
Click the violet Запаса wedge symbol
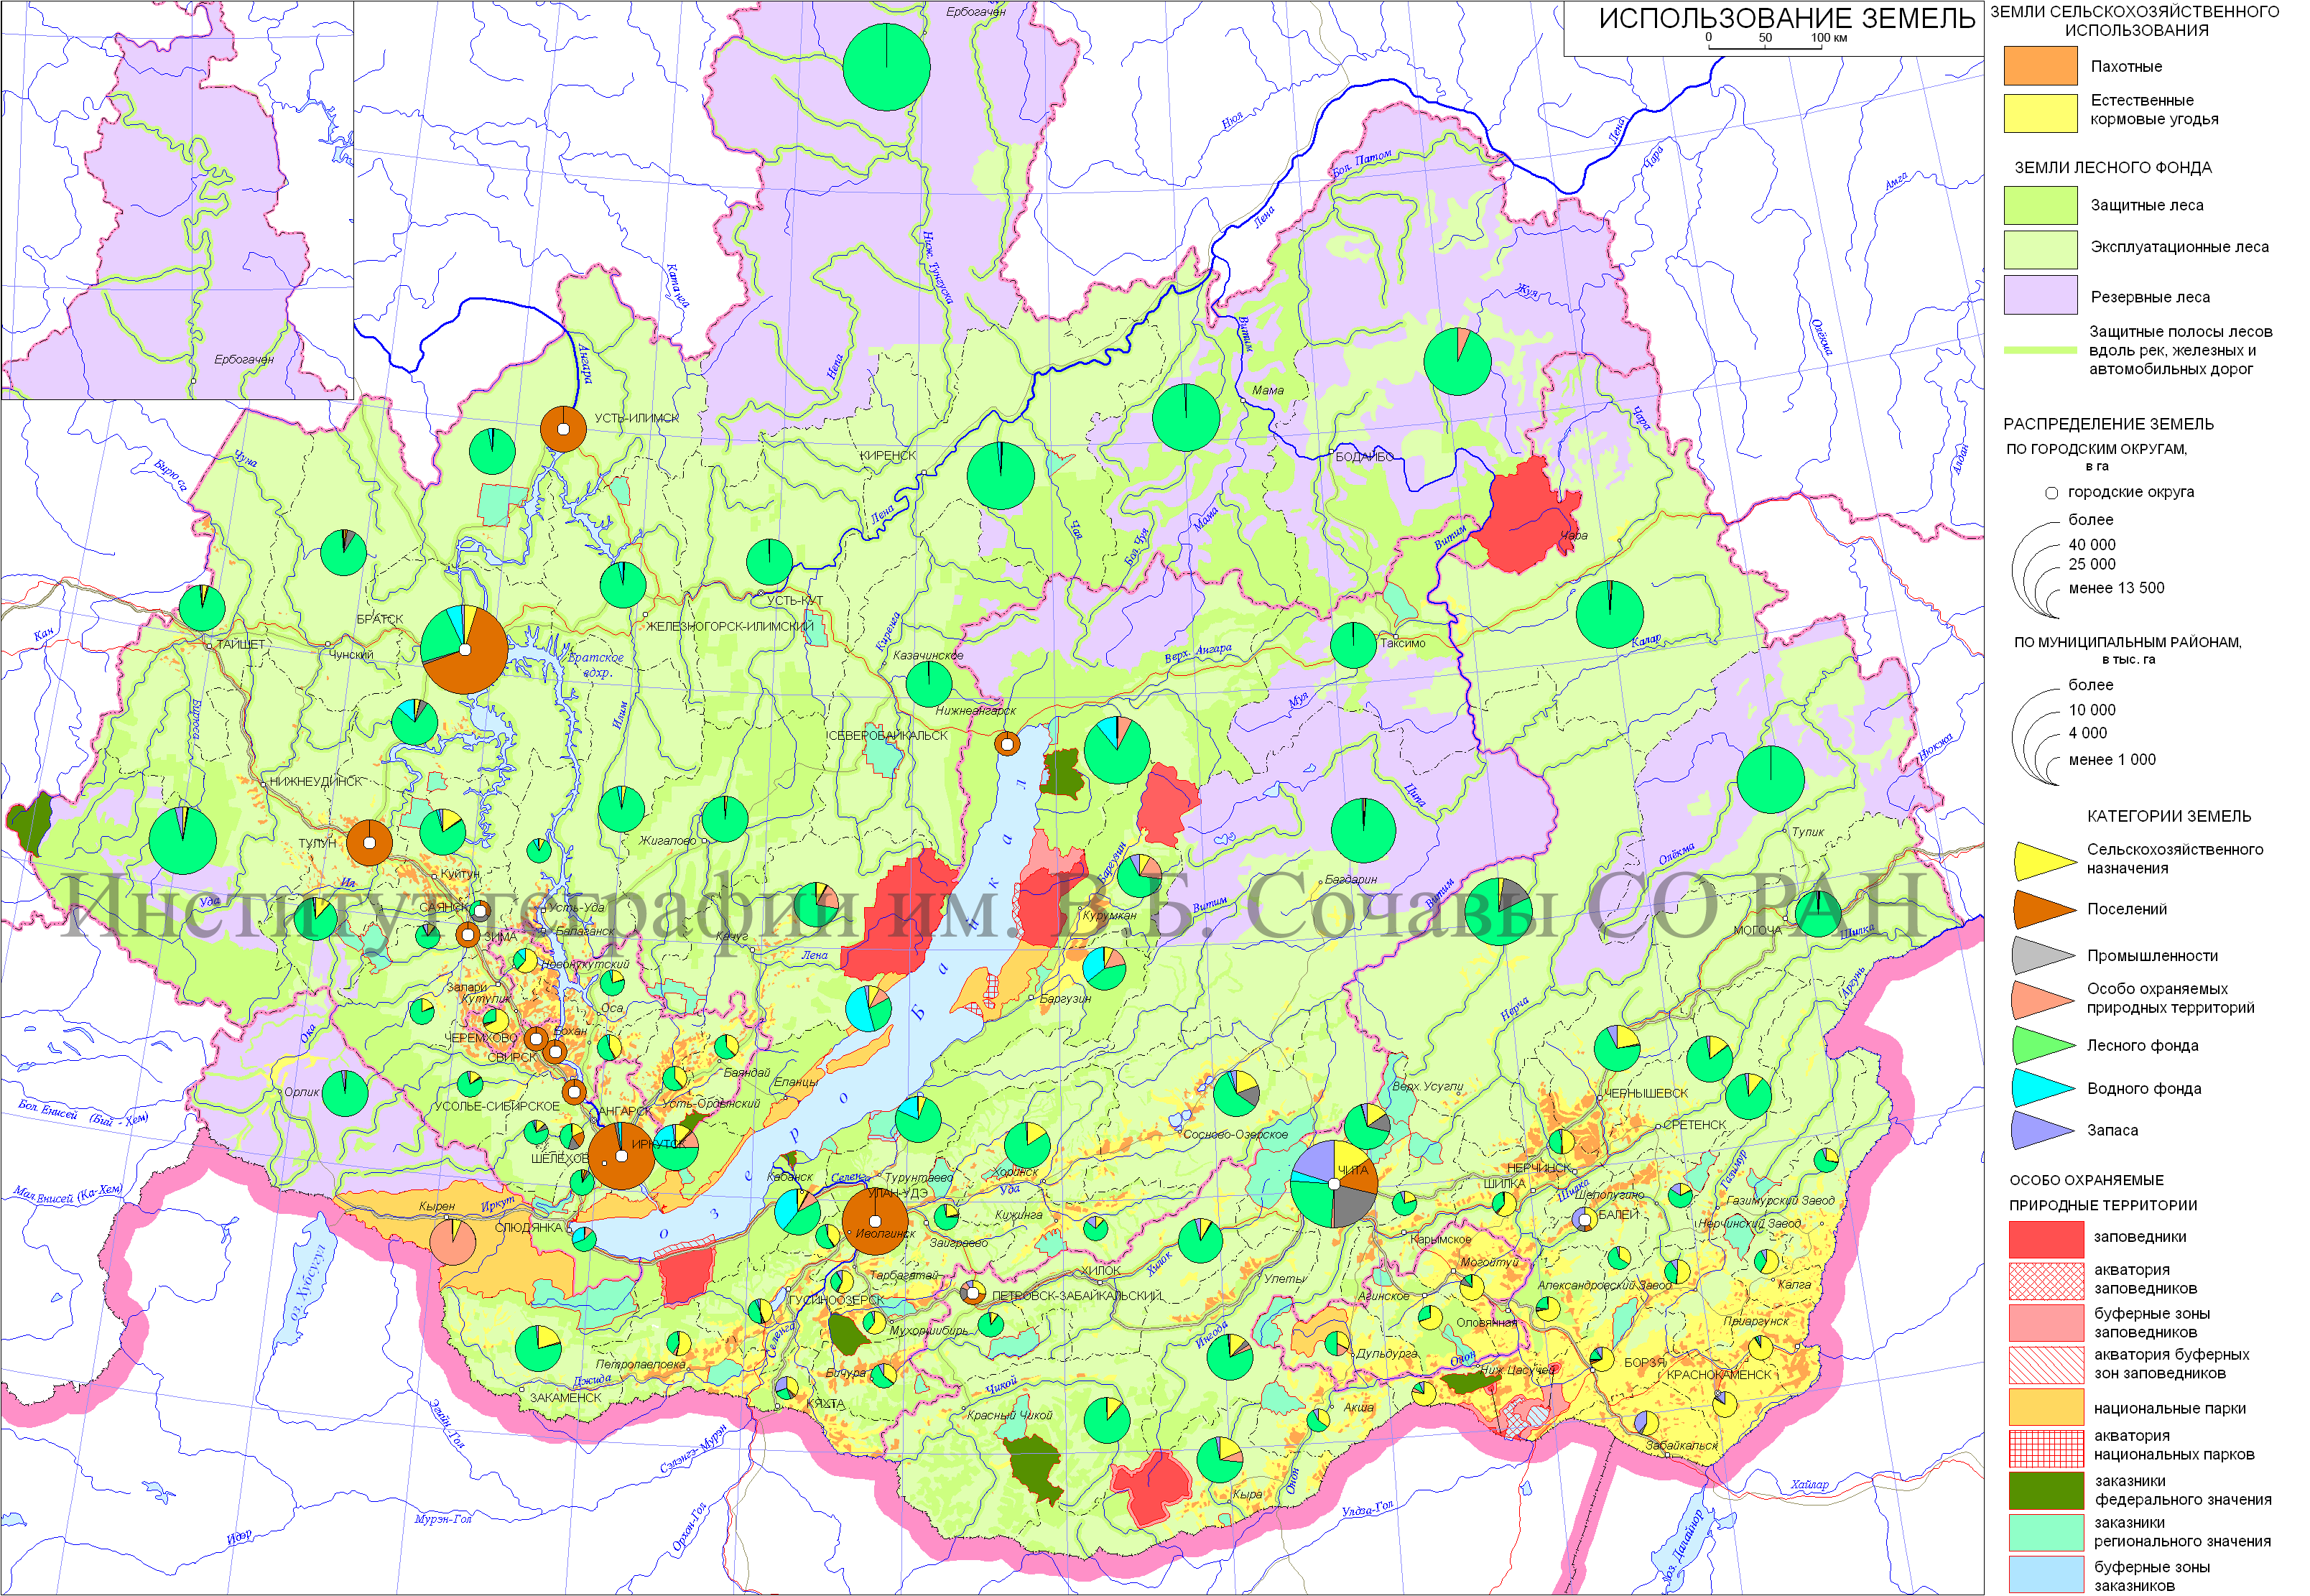(x=2046, y=1130)
